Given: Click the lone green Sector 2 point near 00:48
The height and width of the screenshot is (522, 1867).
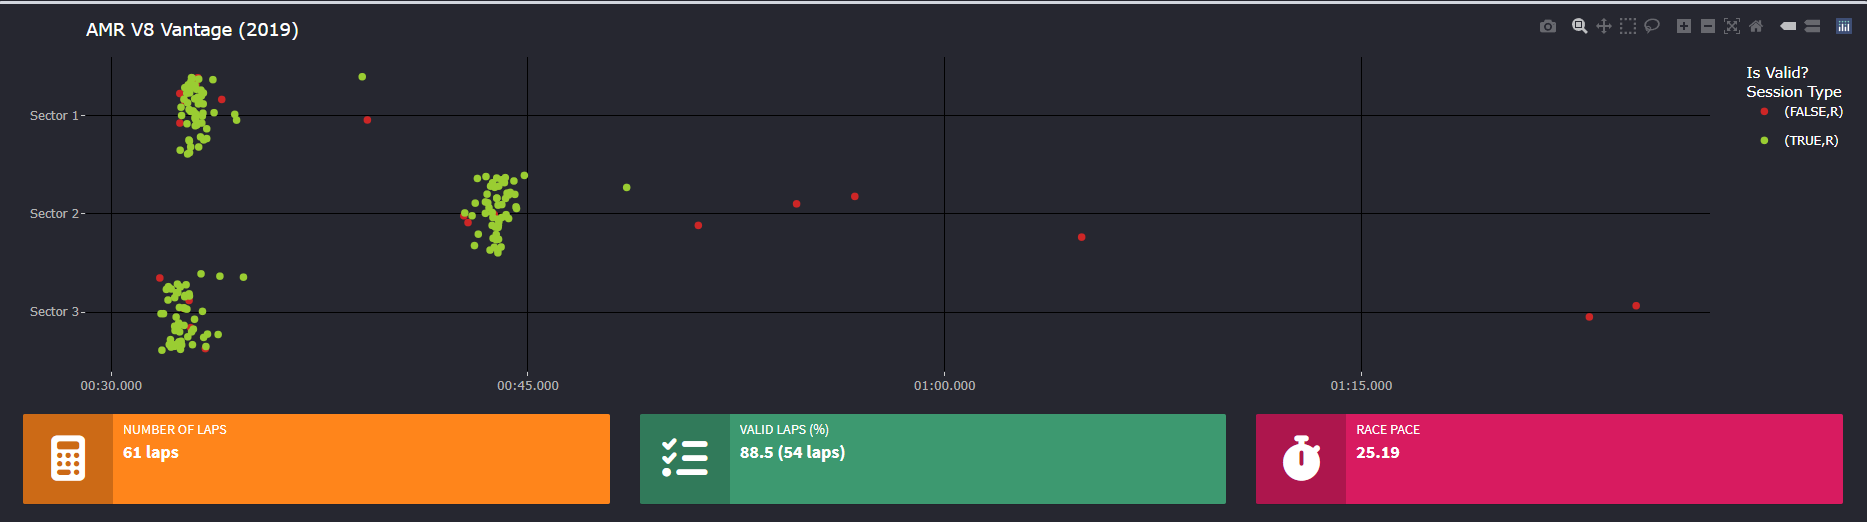Looking at the screenshot, I should 627,188.
